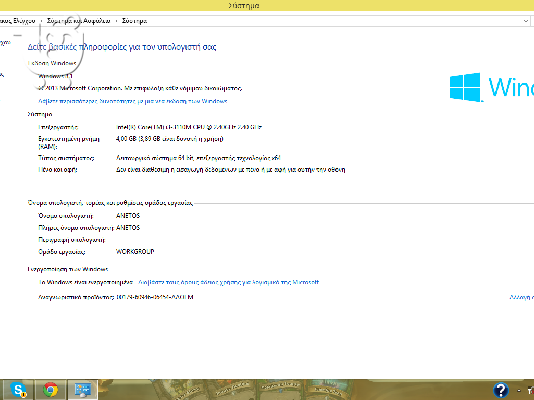The image size is (534, 400).
Task: Open Skype from the taskbar
Action: 18,390
